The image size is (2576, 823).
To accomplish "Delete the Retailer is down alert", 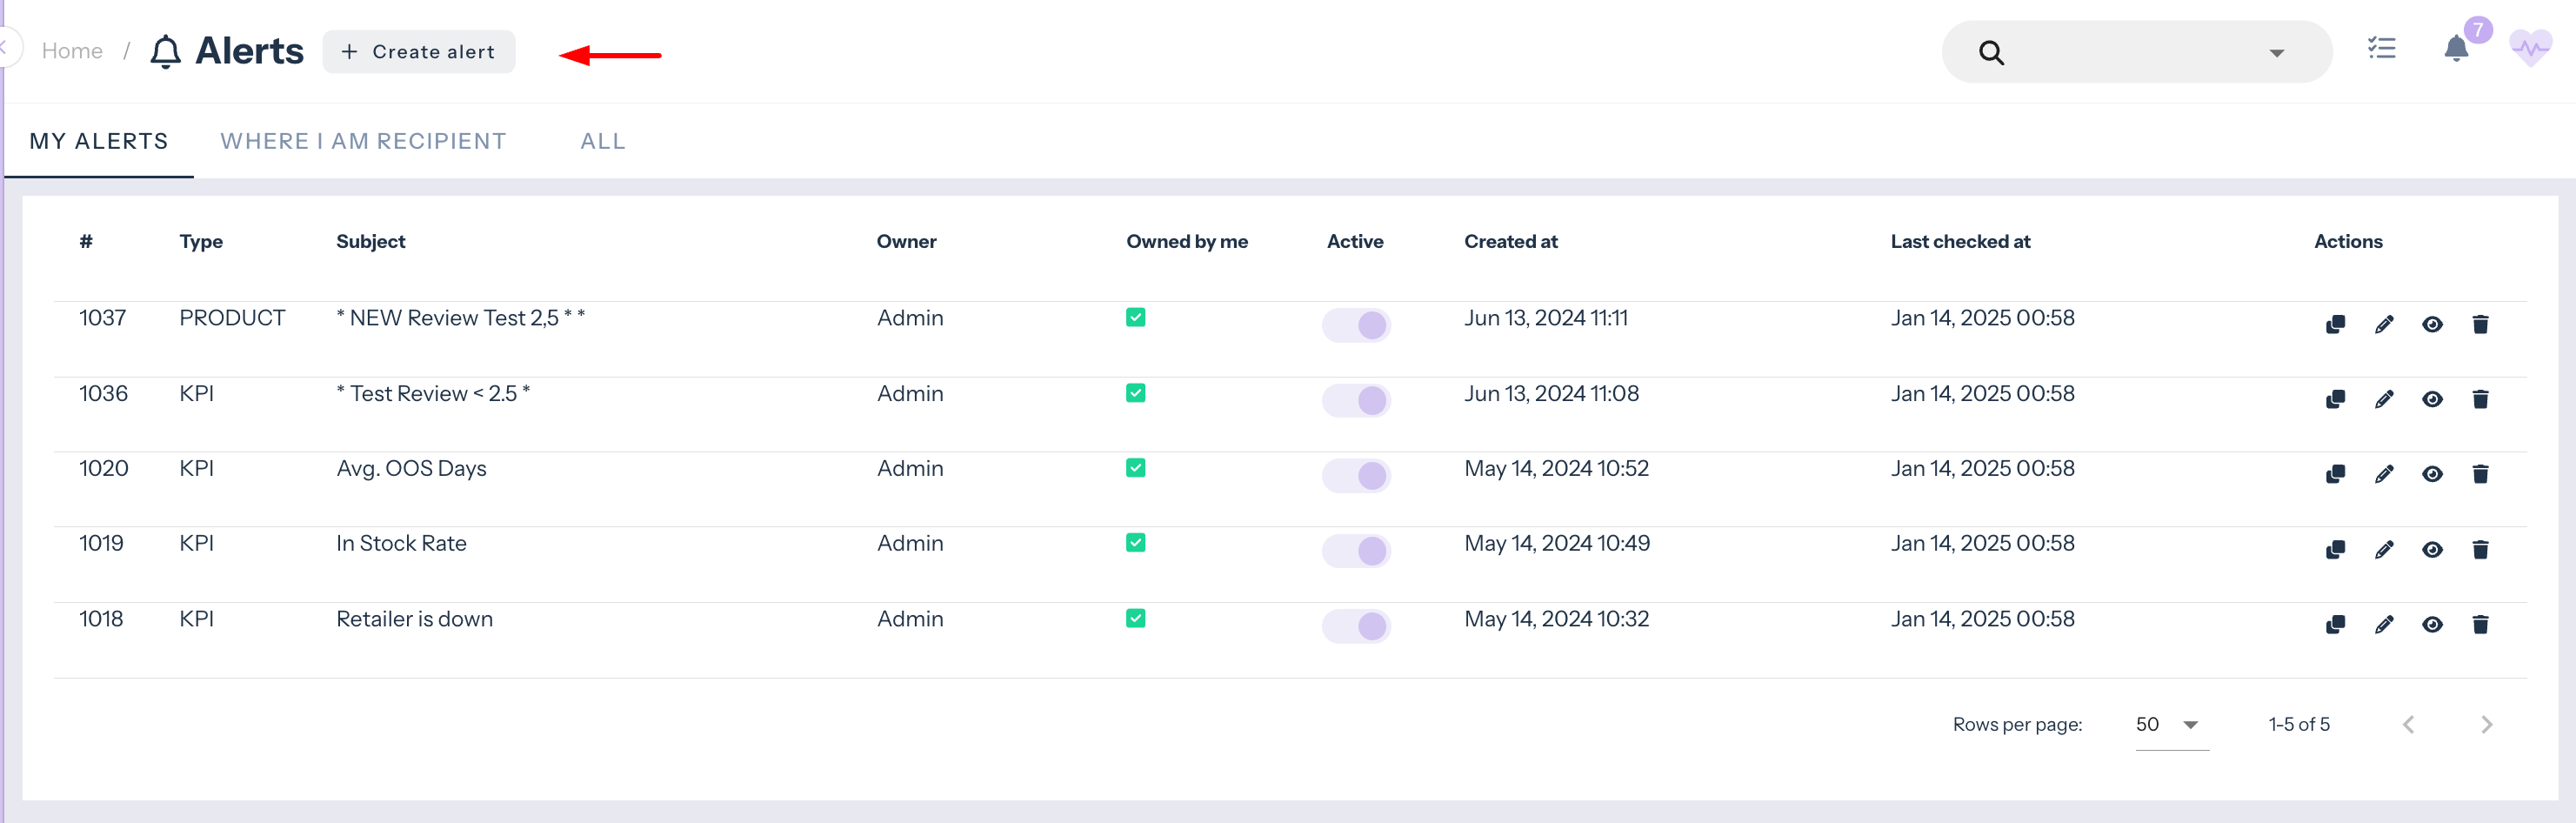I will (2480, 625).
